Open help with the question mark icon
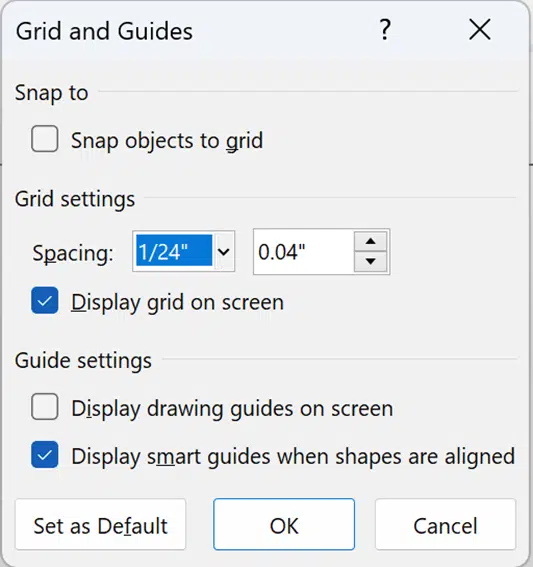Screen dimensions: 533x567 [x=385, y=30]
